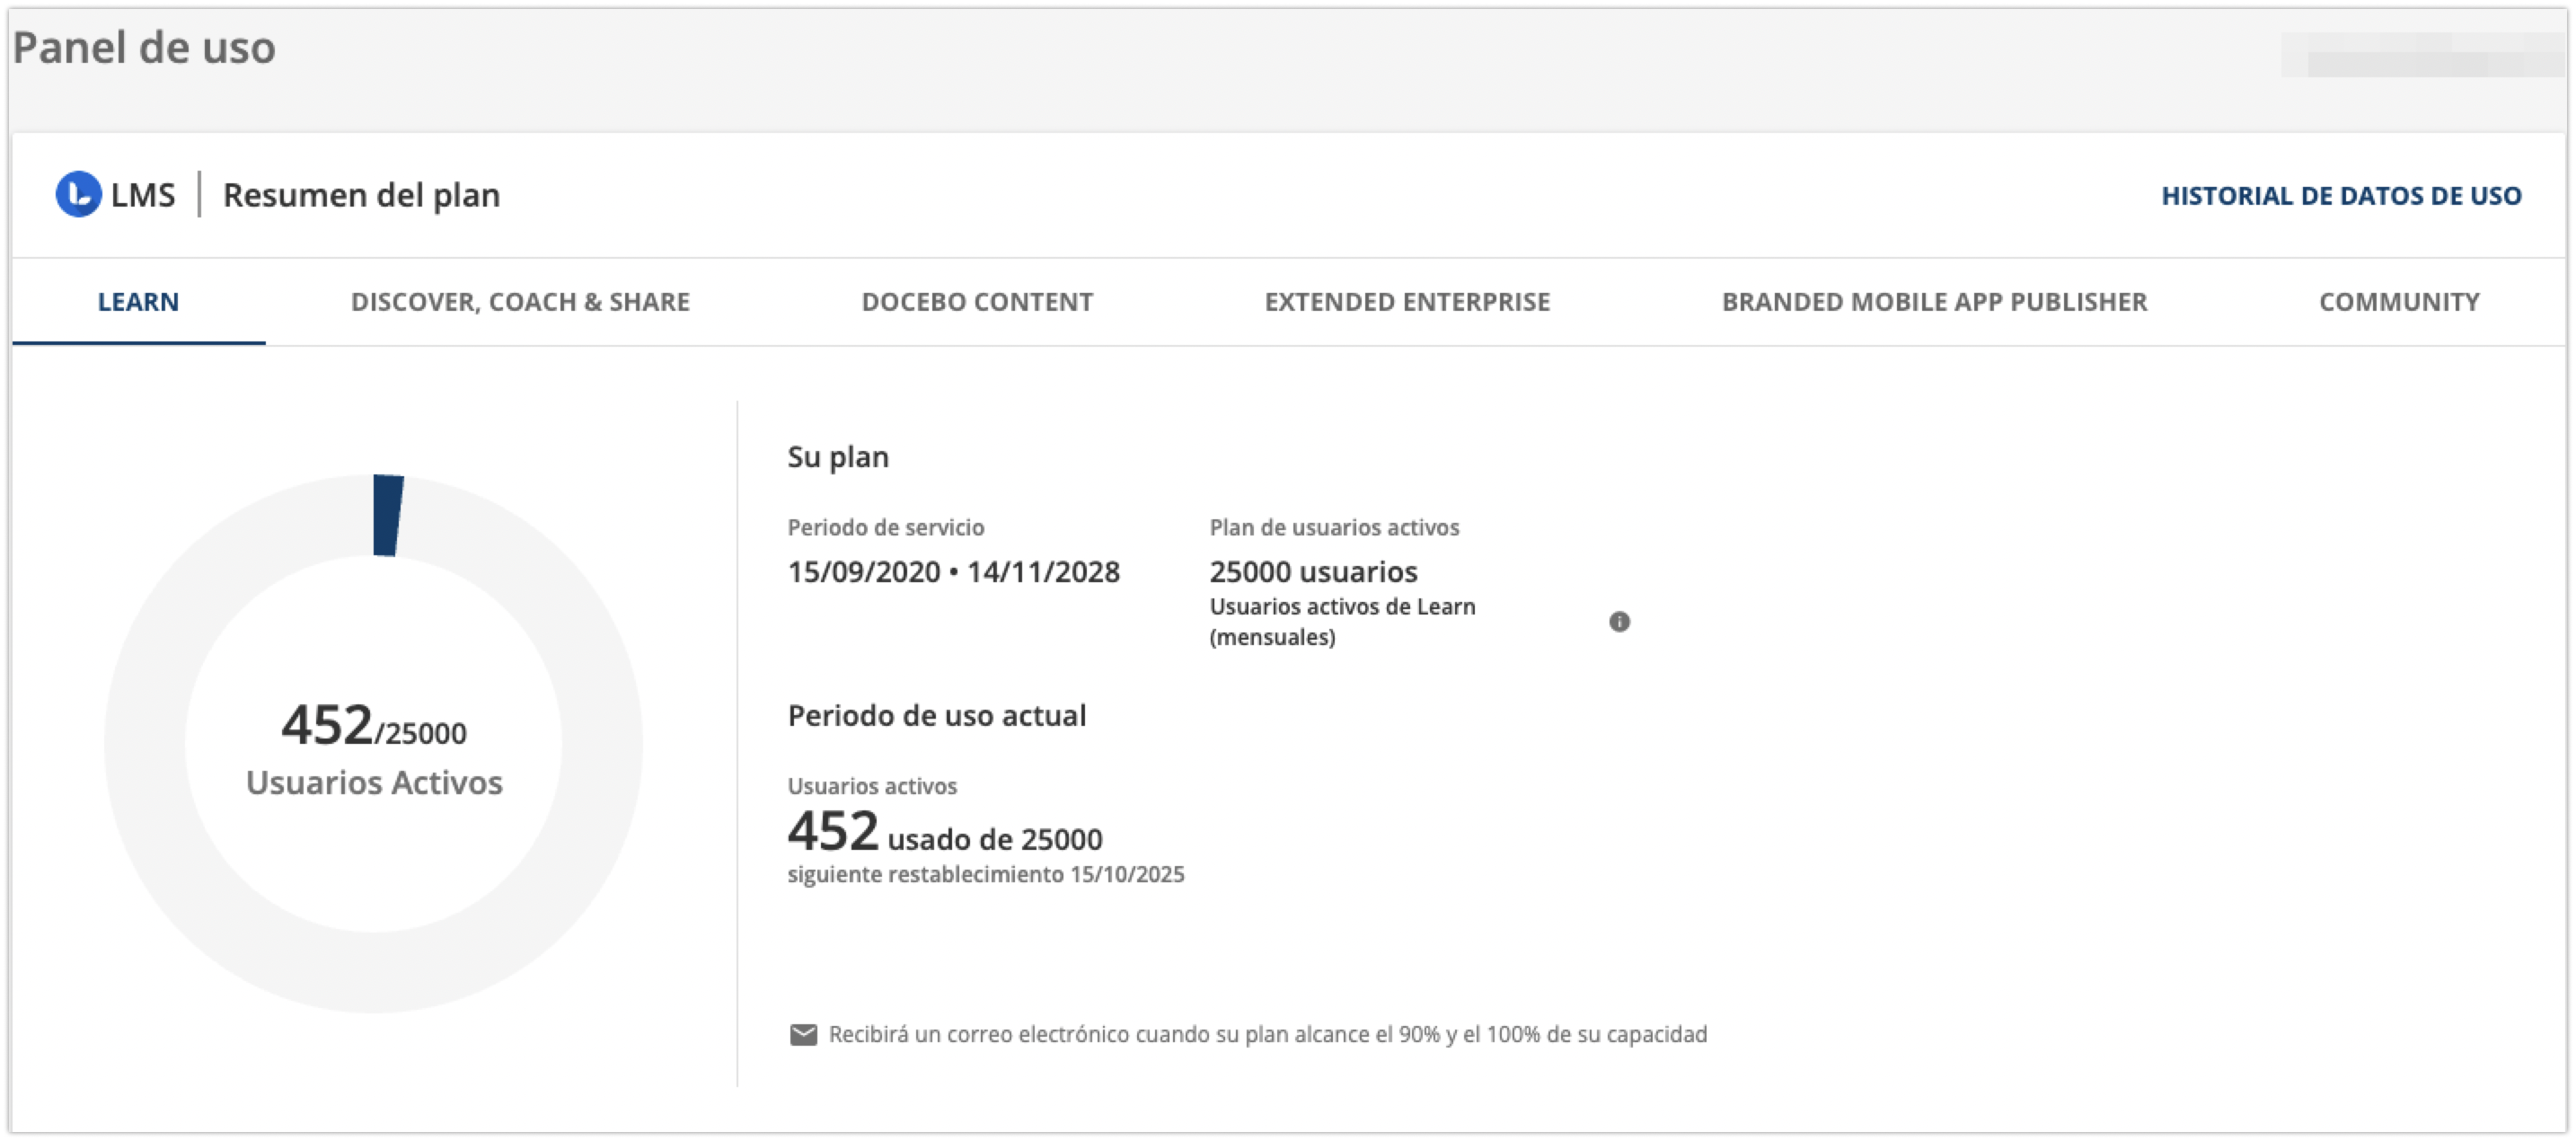Viewport: 2576px width, 1141px height.
Task: Click the info icon beside Learn active users
Action: coord(1619,622)
